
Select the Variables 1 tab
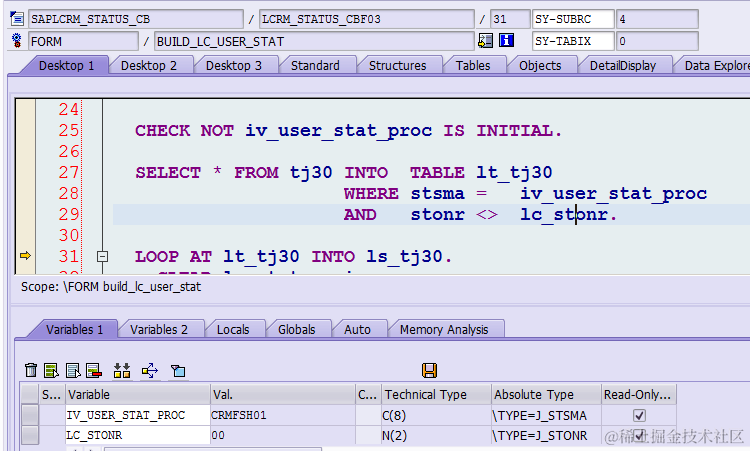click(x=75, y=330)
